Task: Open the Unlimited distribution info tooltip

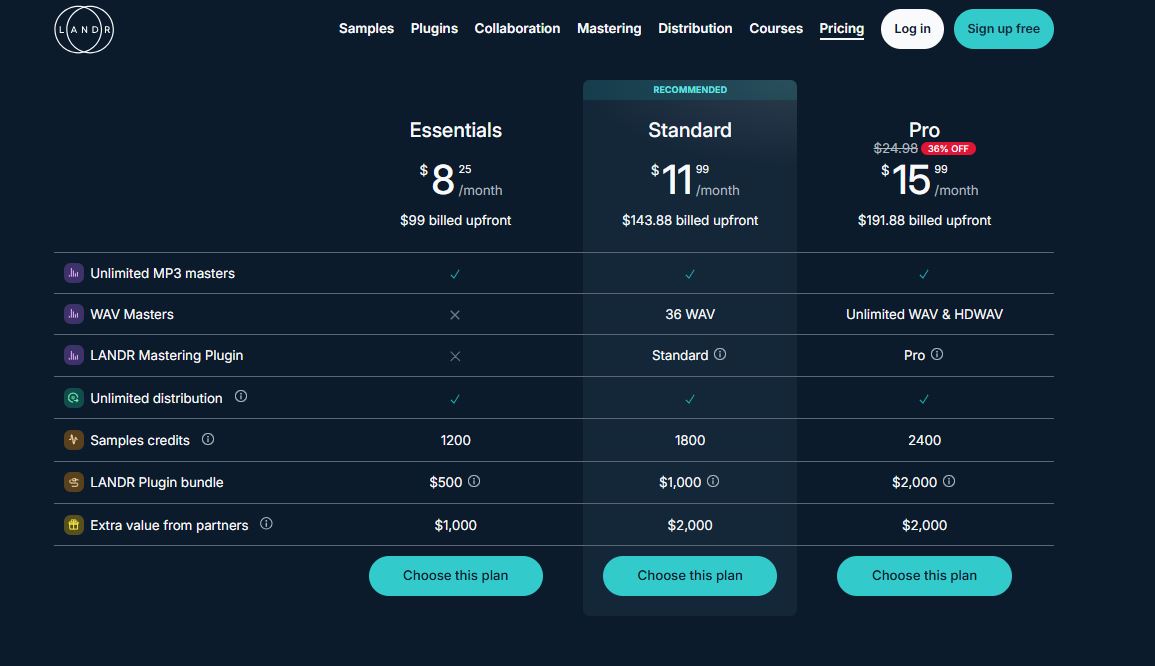Action: [x=241, y=396]
